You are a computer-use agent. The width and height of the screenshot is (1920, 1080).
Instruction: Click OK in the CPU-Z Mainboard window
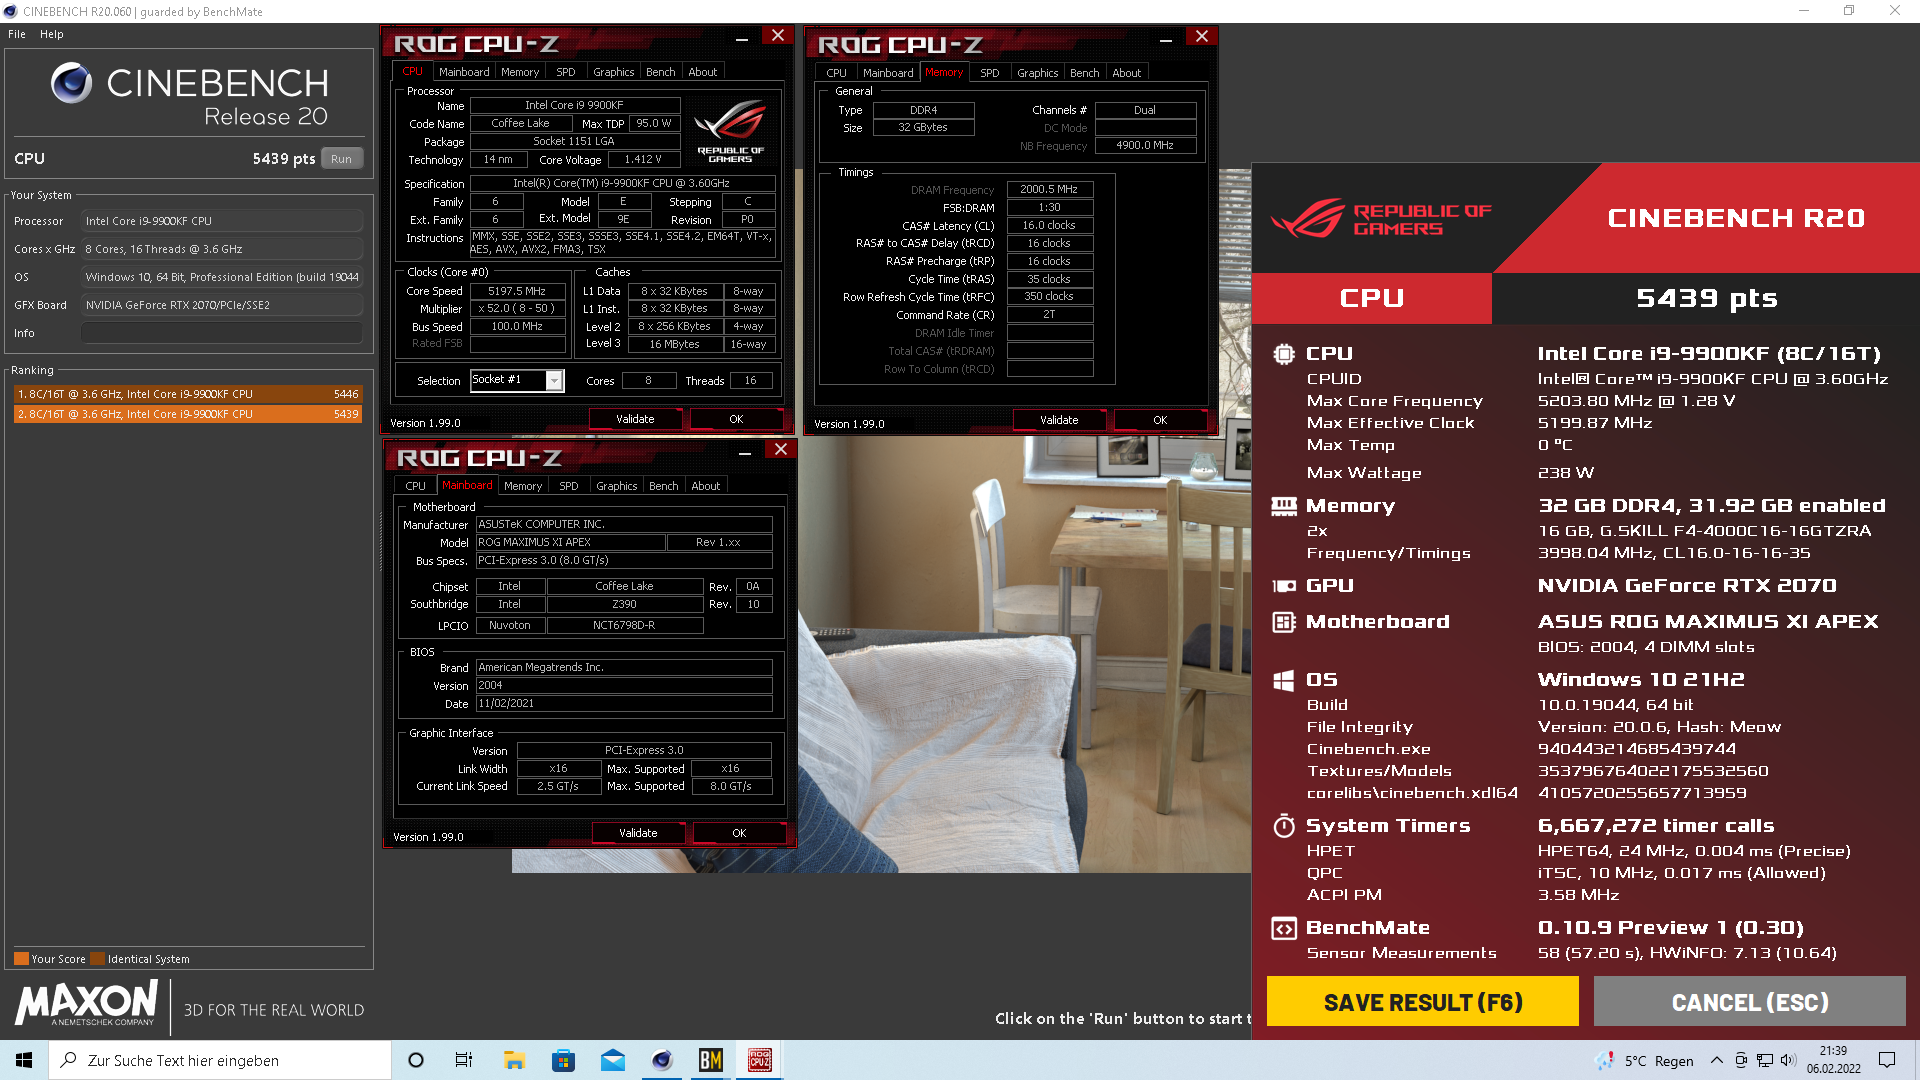point(739,833)
